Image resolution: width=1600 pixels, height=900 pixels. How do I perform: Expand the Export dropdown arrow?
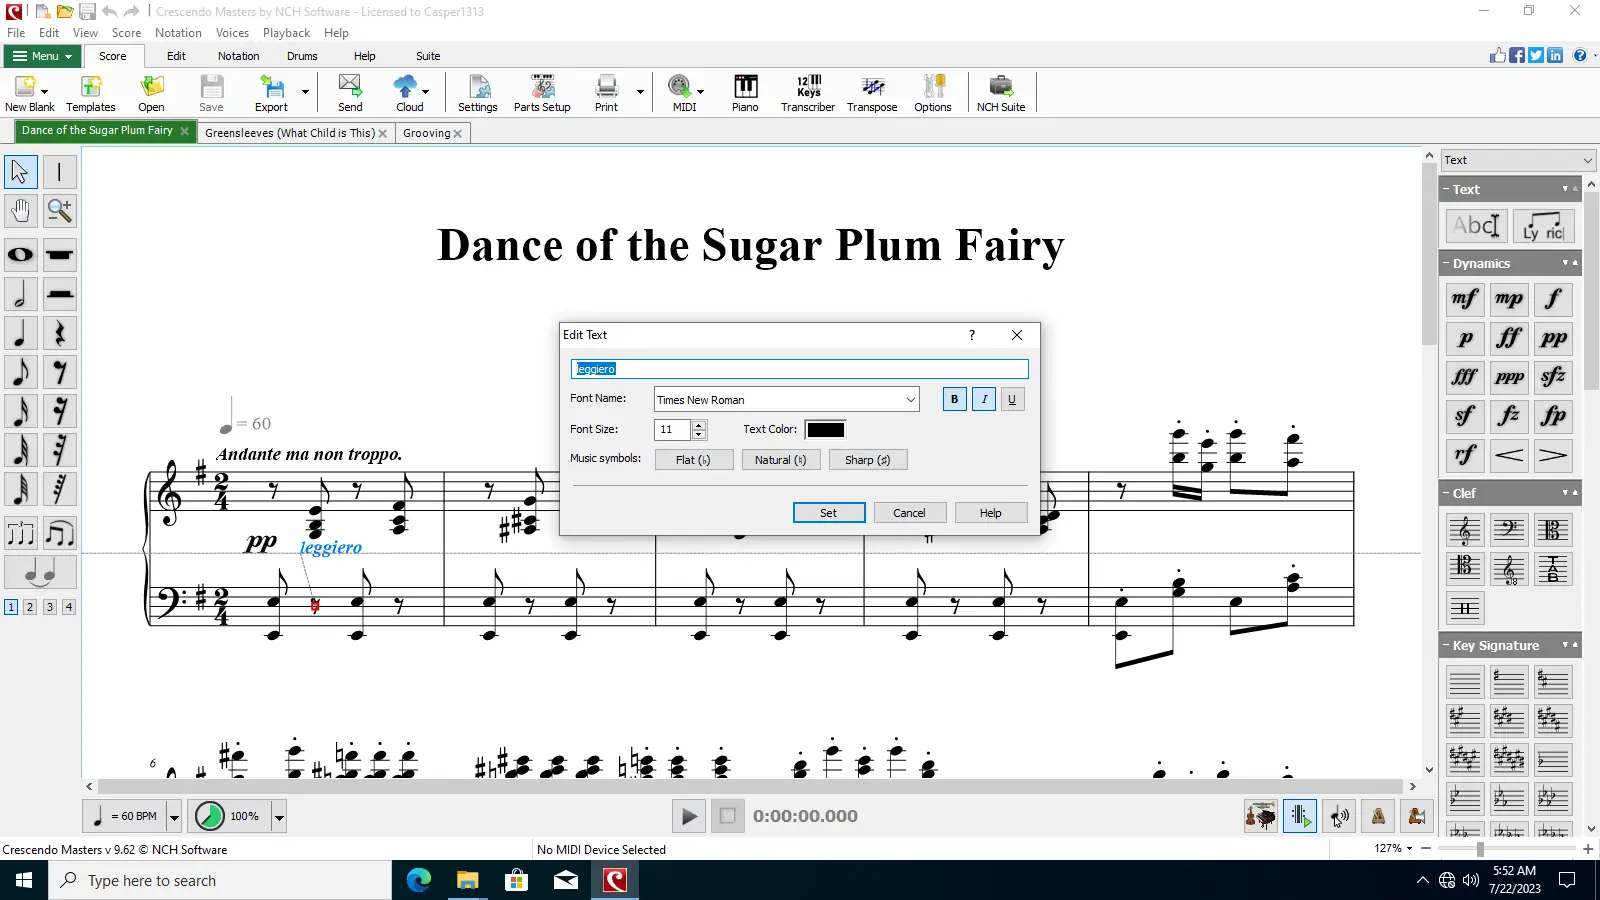click(x=305, y=92)
